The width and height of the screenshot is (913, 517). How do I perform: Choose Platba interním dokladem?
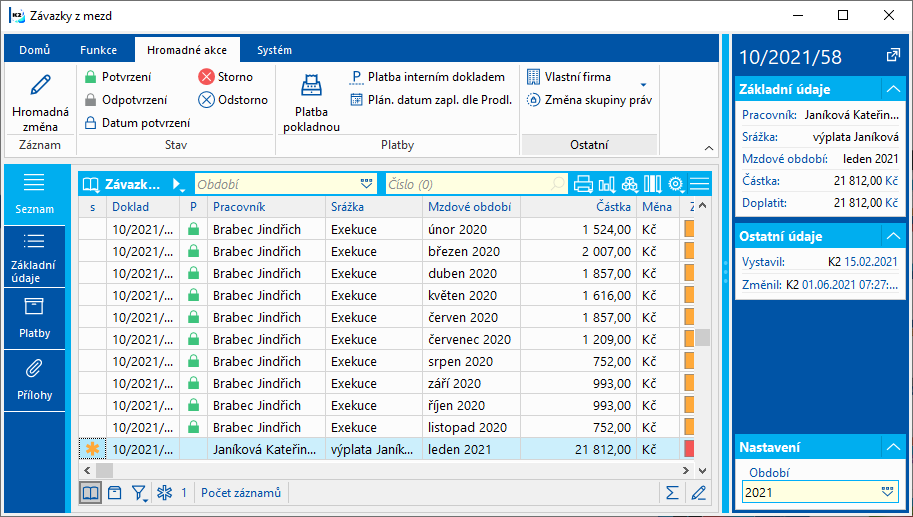427,77
